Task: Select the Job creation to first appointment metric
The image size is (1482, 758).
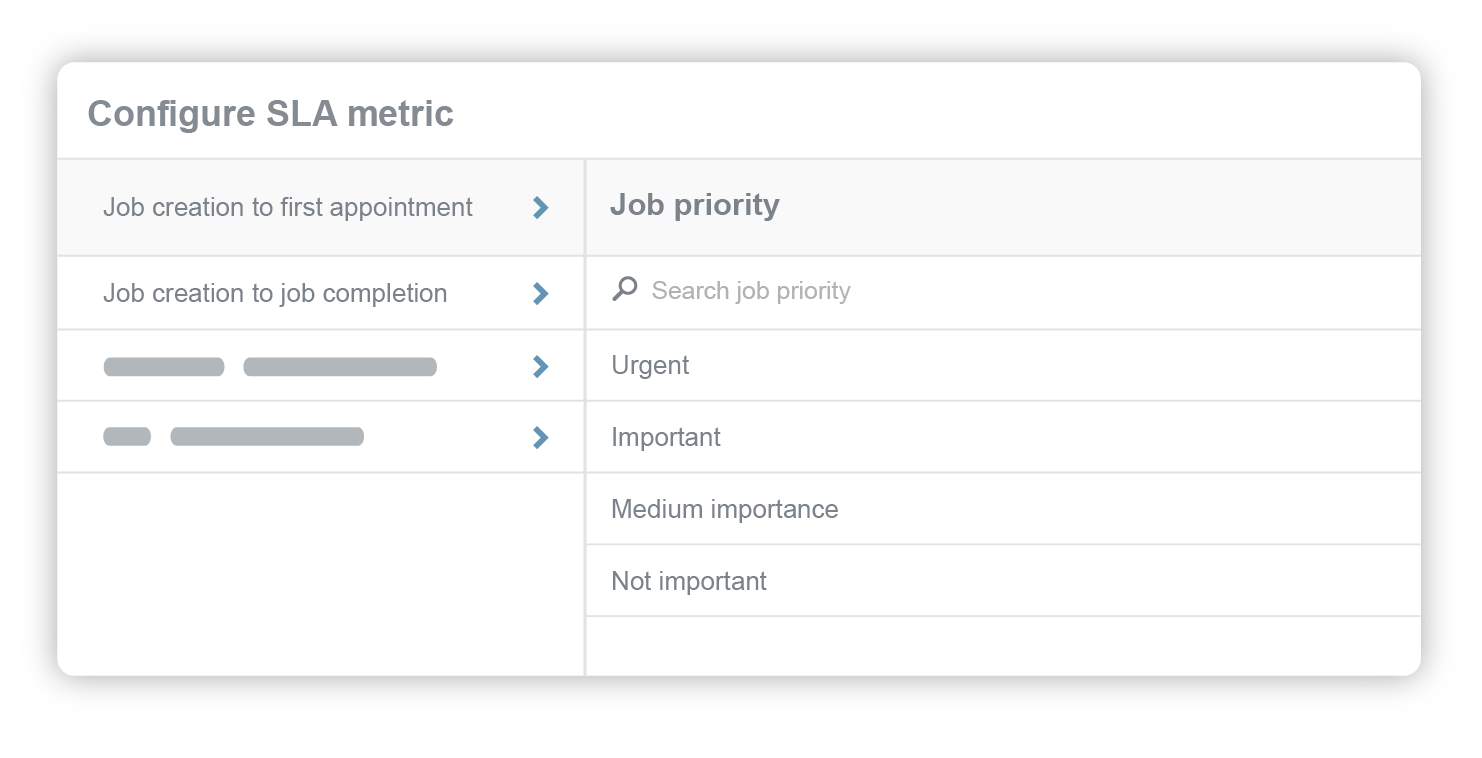Action: [288, 208]
